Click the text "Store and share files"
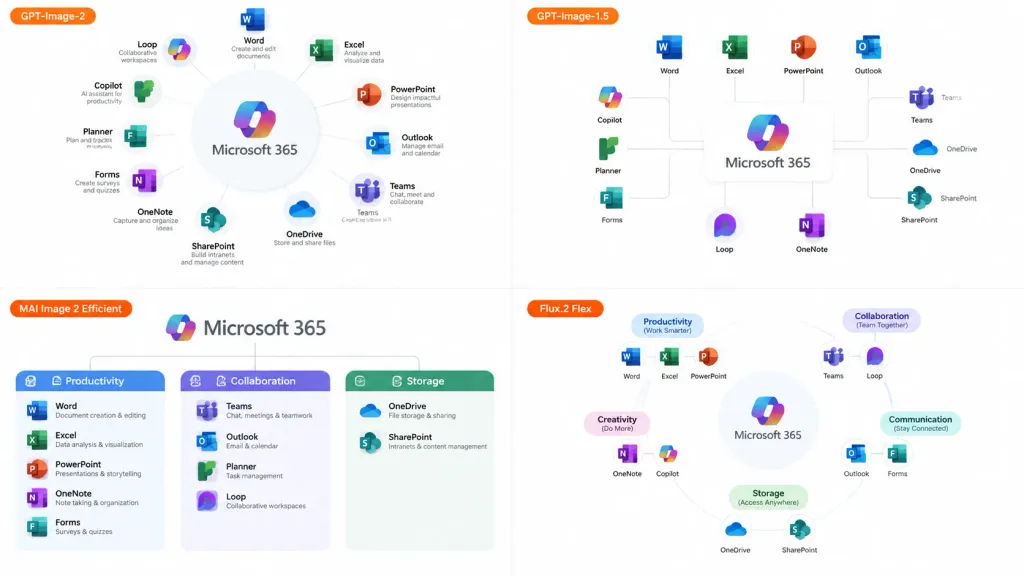This screenshot has height=576, width=1024. (304, 243)
